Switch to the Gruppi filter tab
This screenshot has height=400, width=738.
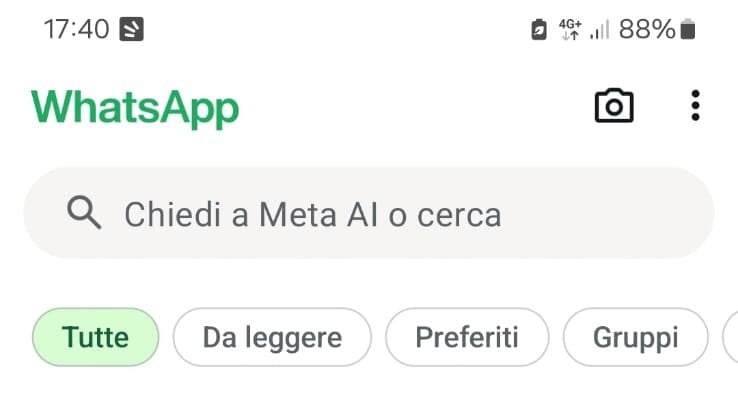coord(635,337)
